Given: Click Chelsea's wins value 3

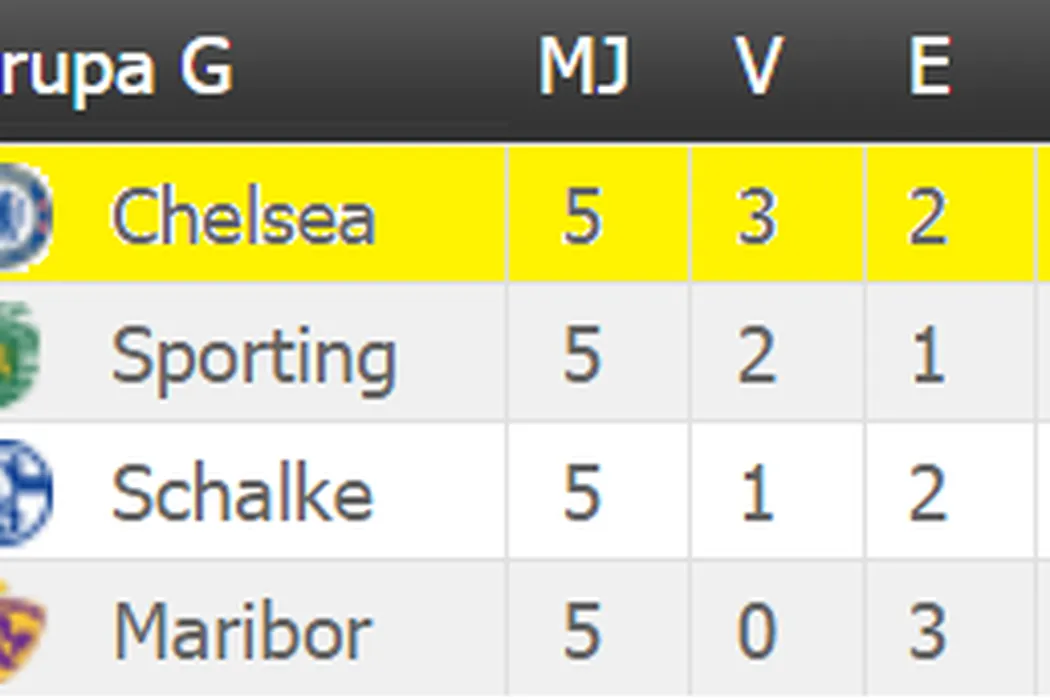Looking at the screenshot, I should pos(757,217).
